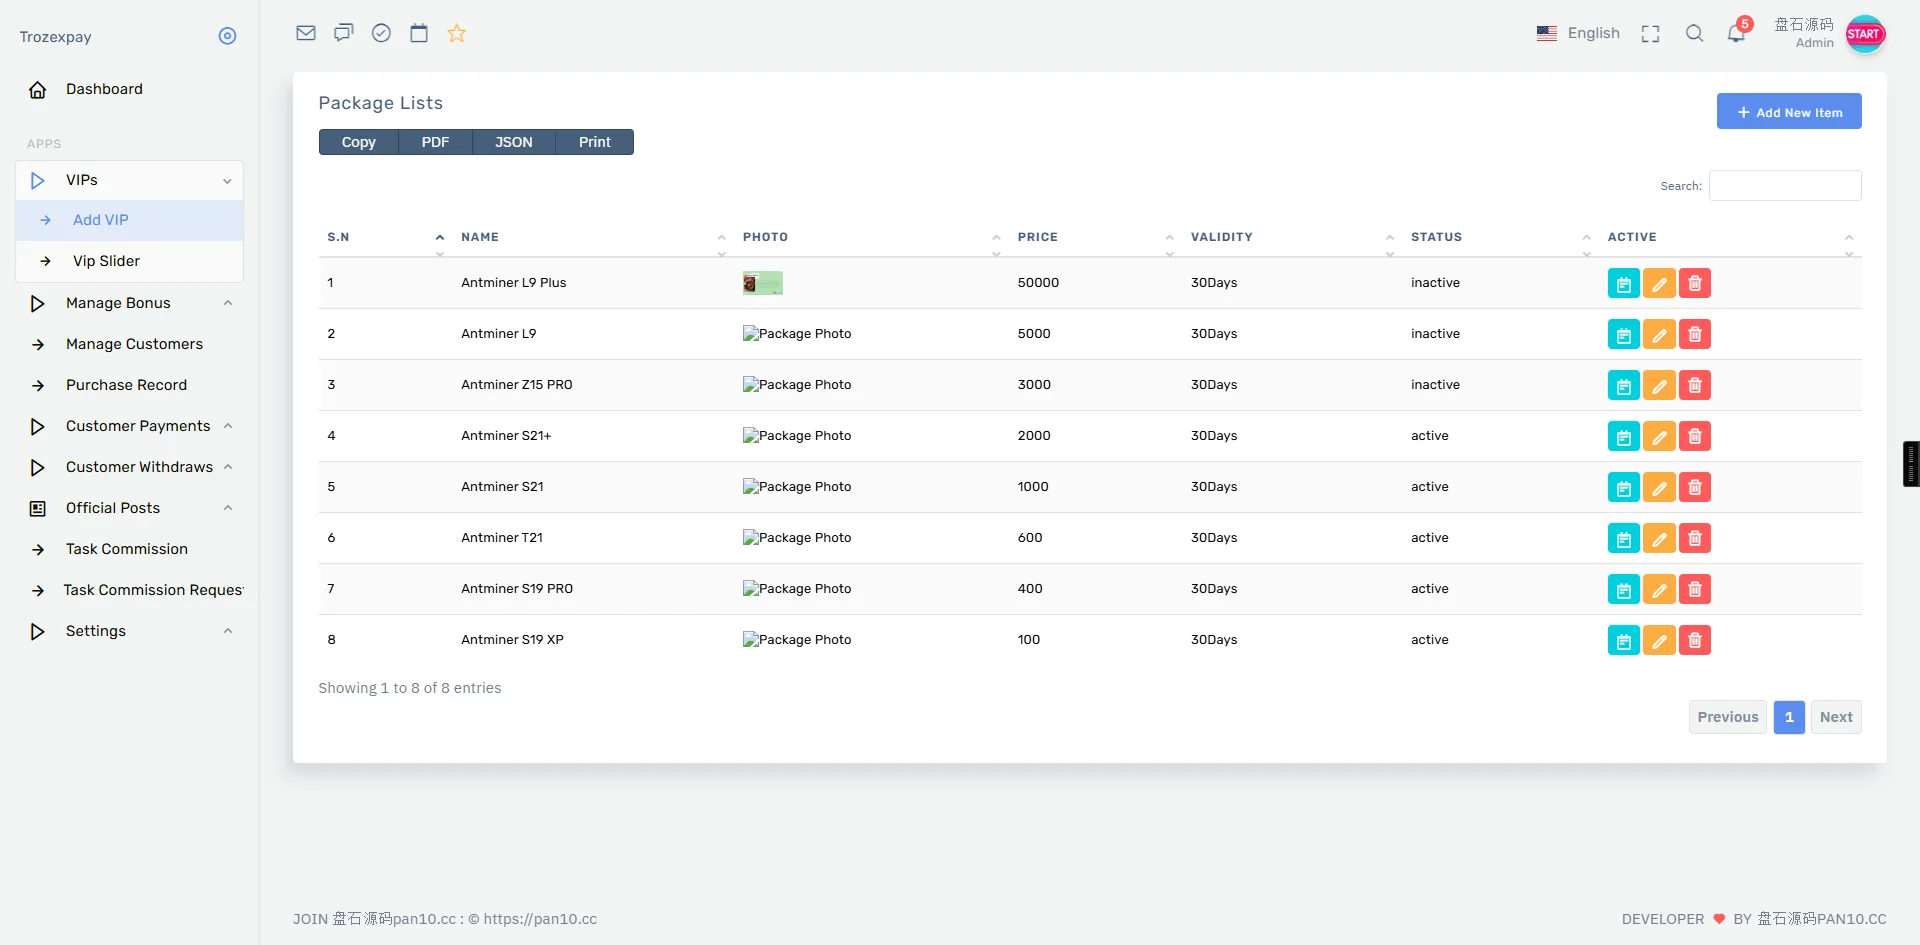
Task: Click the Trozexpay brand name
Action: [55, 37]
